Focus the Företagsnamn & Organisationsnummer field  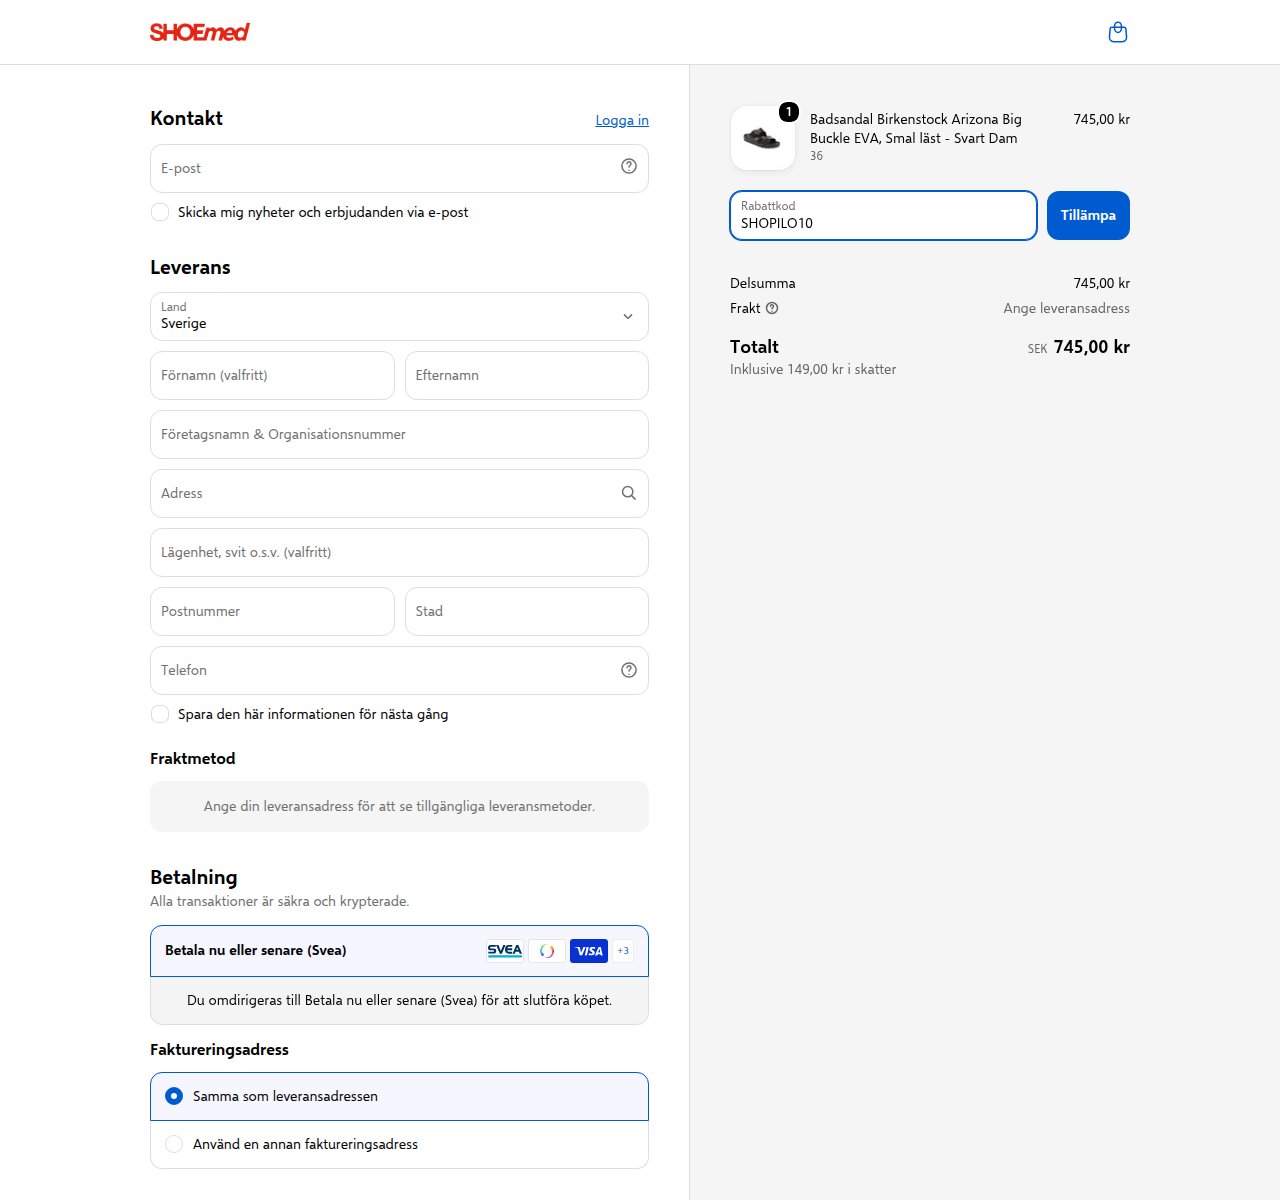tap(399, 434)
